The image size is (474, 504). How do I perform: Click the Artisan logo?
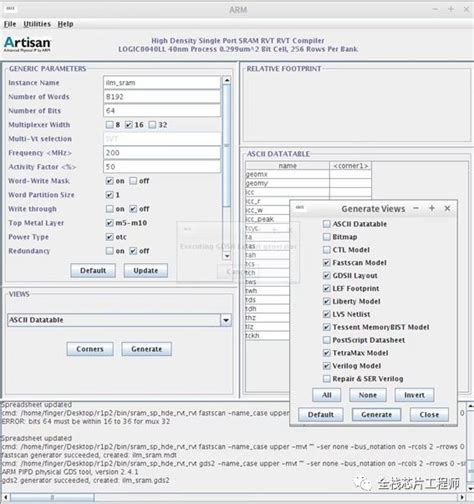point(27,44)
